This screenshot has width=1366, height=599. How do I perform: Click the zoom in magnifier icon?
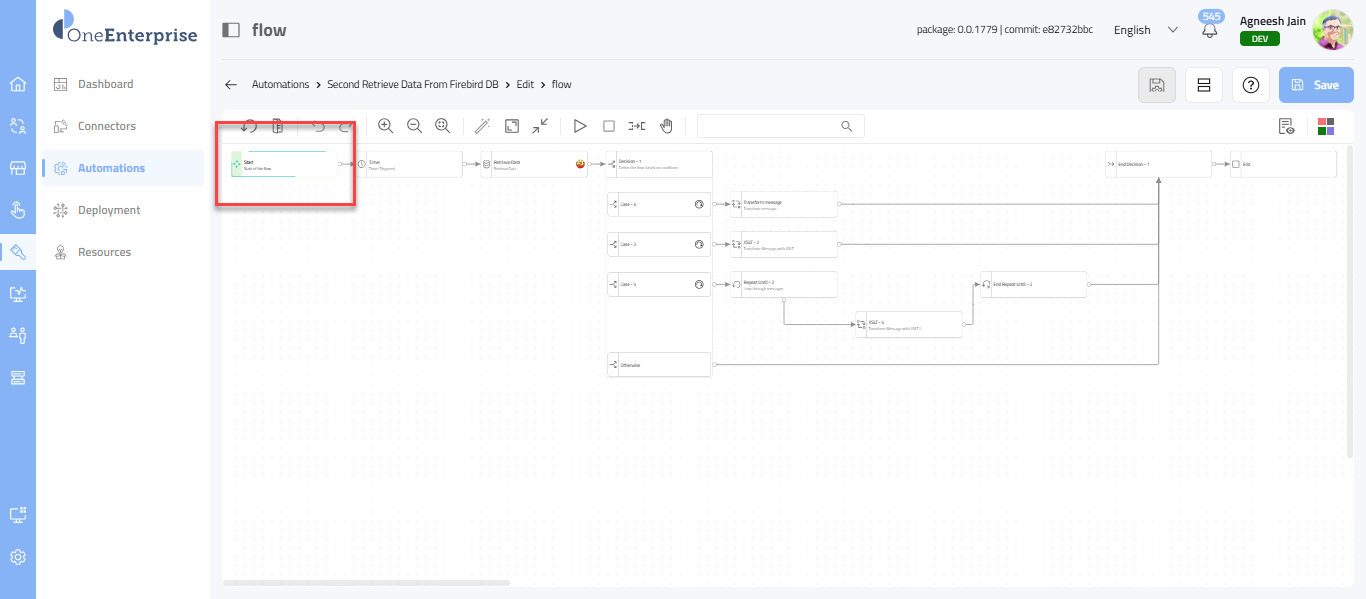pyautogui.click(x=385, y=126)
